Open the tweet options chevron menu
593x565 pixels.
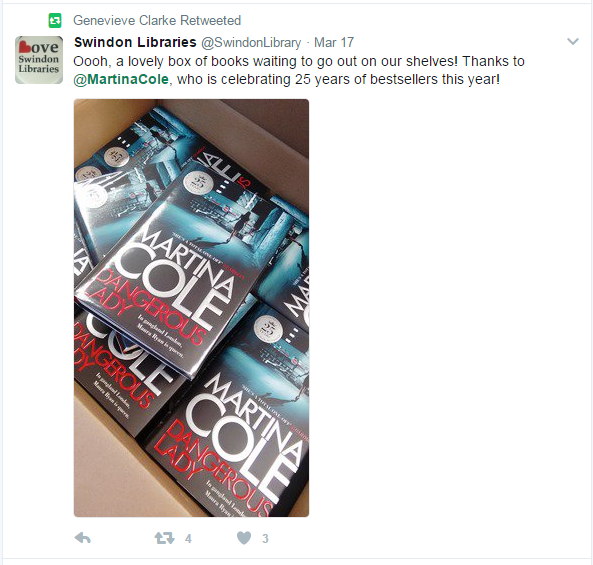tap(573, 42)
